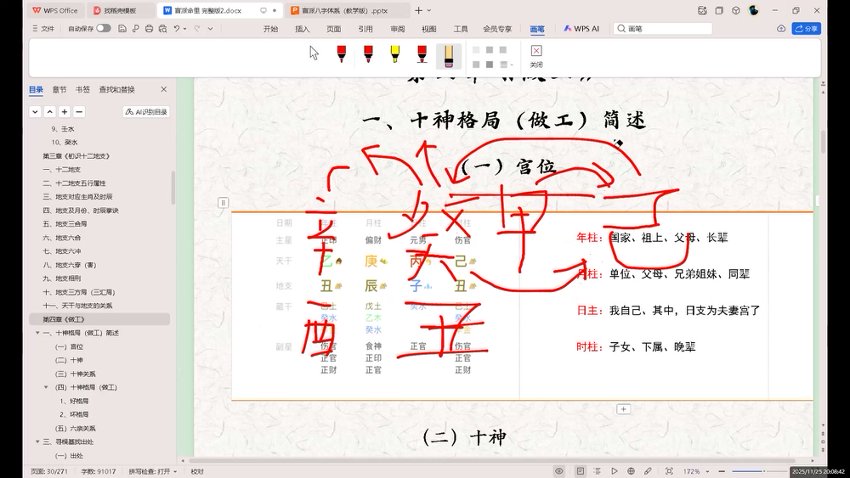Image resolution: width=850 pixels, height=478 pixels.
Task: Click the zoom slider in status bar
Action: click(758, 471)
